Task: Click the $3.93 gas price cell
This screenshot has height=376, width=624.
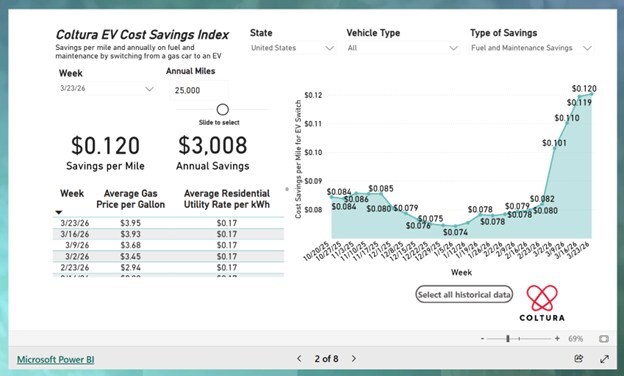Action: pos(131,234)
